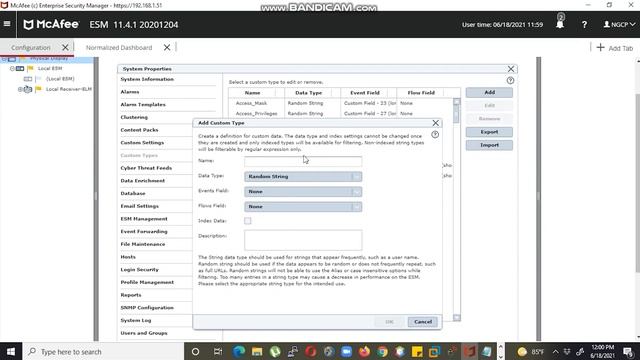The width and height of the screenshot is (640, 360).
Task: Click the McAfee logo
Action: (51, 24)
